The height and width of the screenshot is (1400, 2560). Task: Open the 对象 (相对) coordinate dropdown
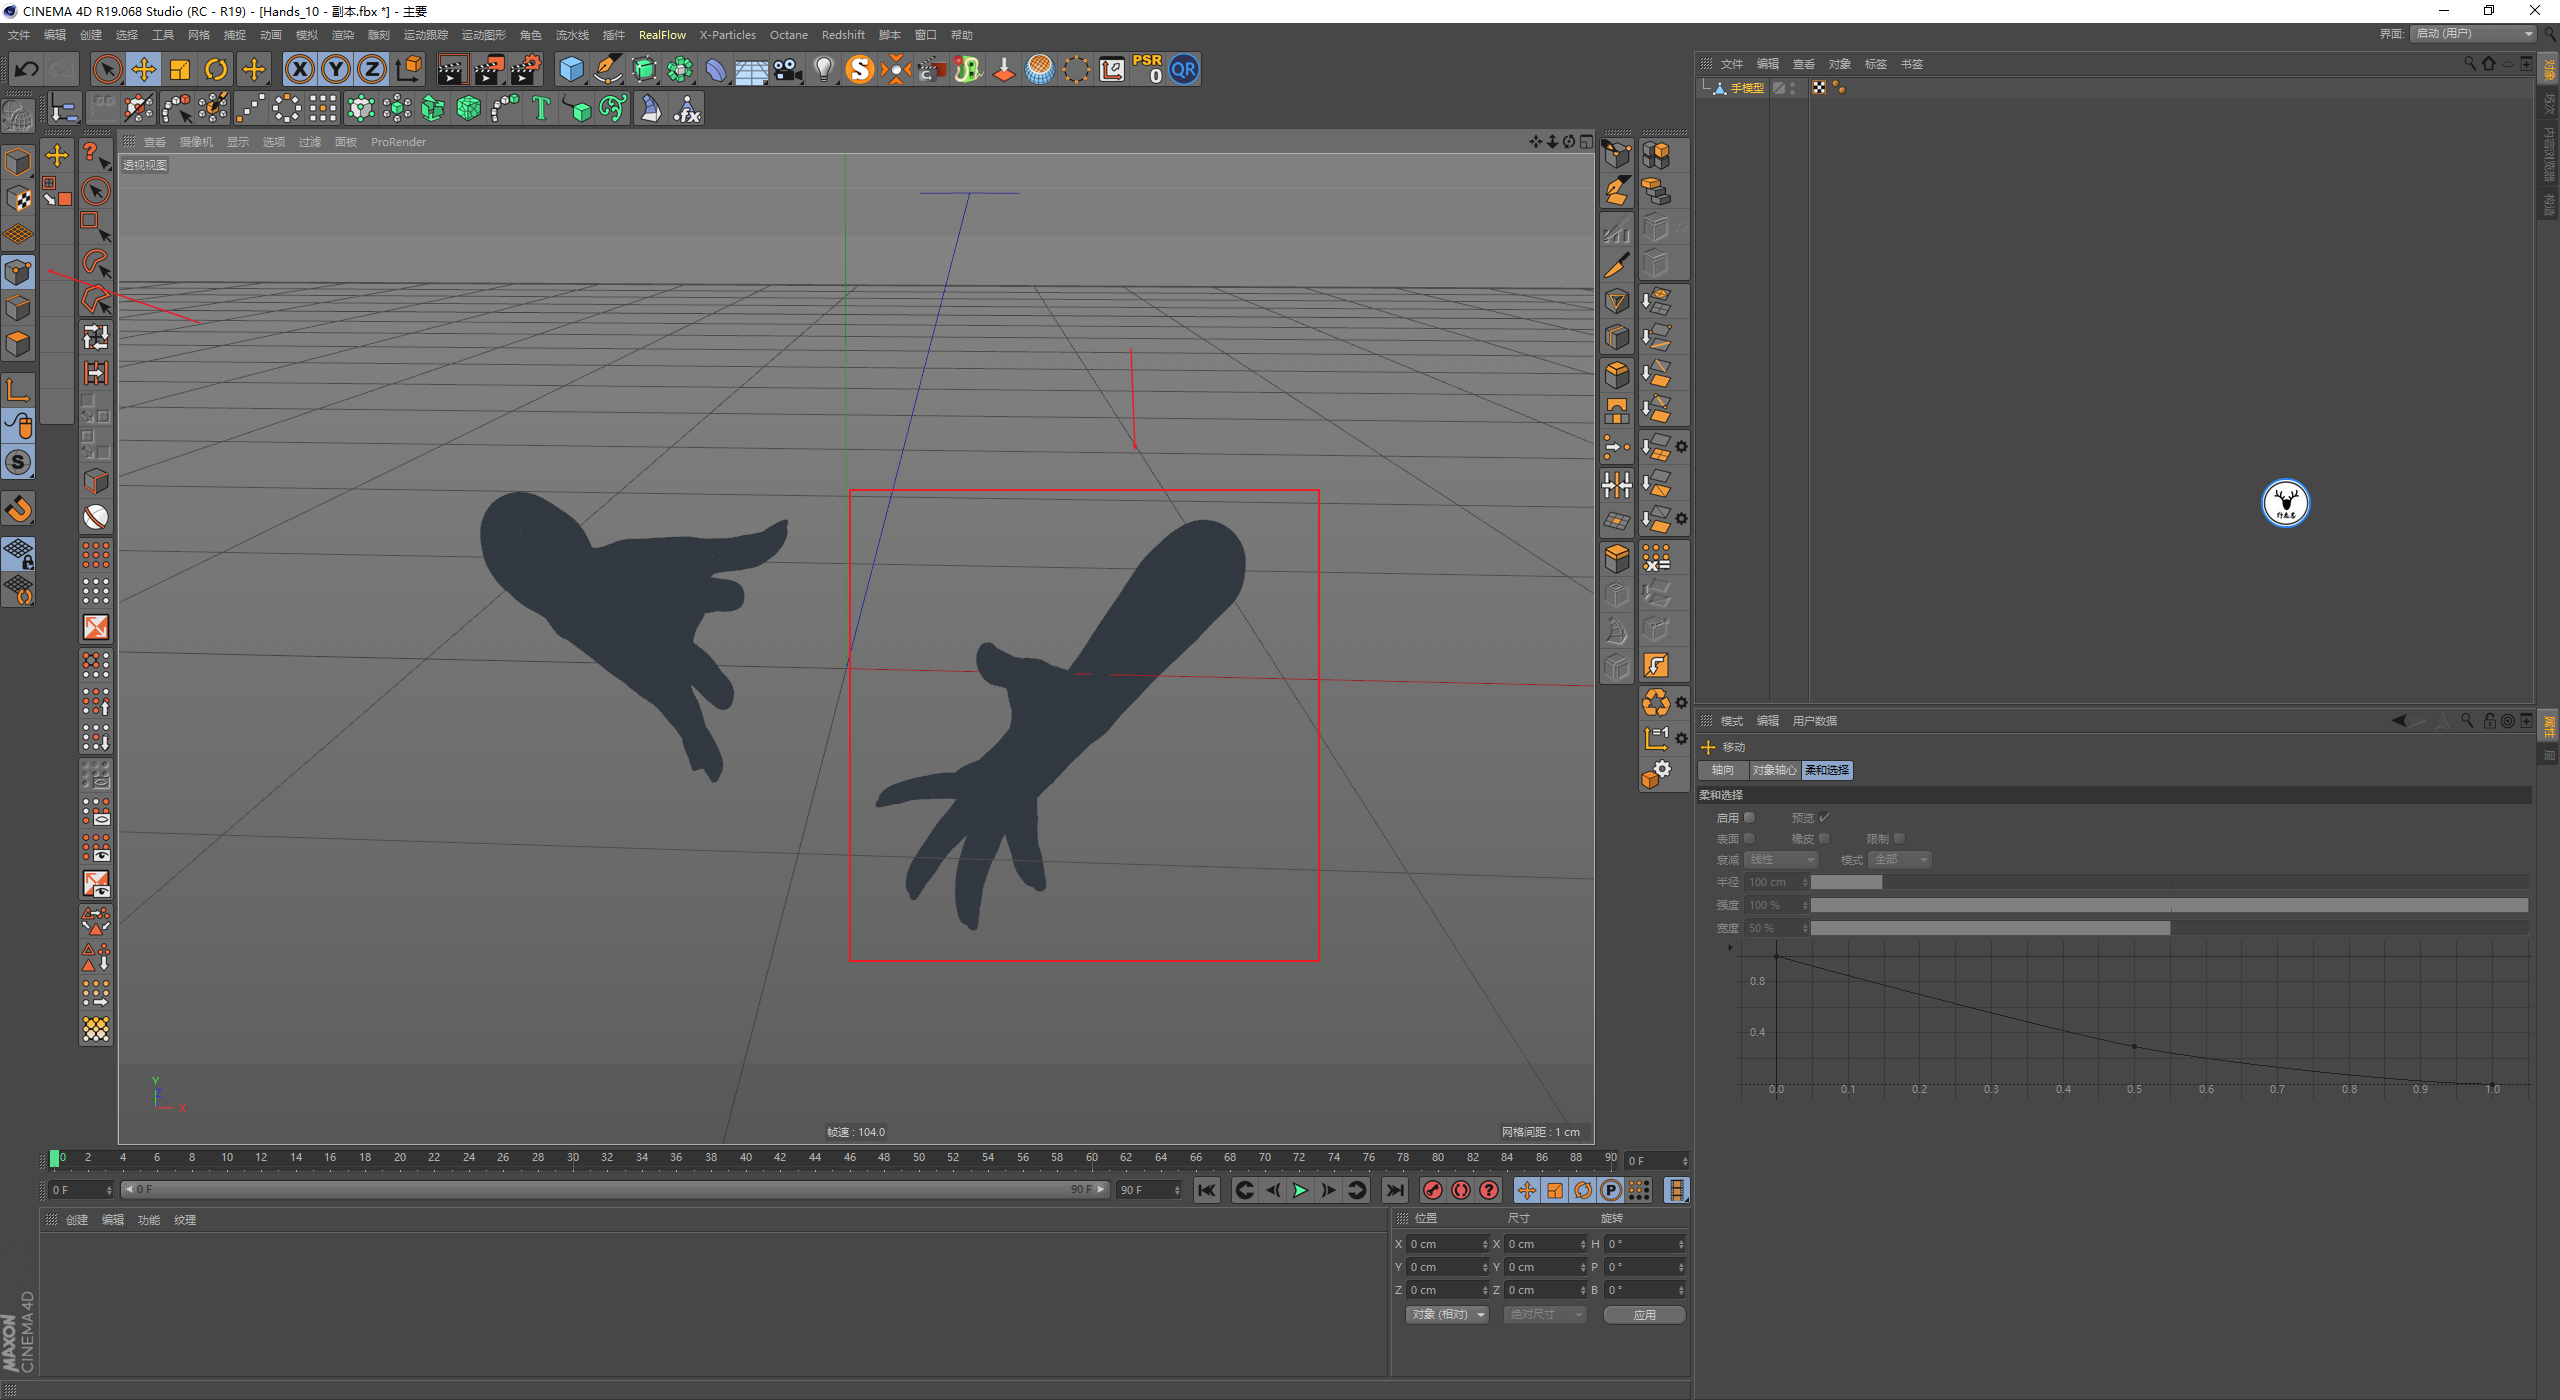tap(1447, 1314)
